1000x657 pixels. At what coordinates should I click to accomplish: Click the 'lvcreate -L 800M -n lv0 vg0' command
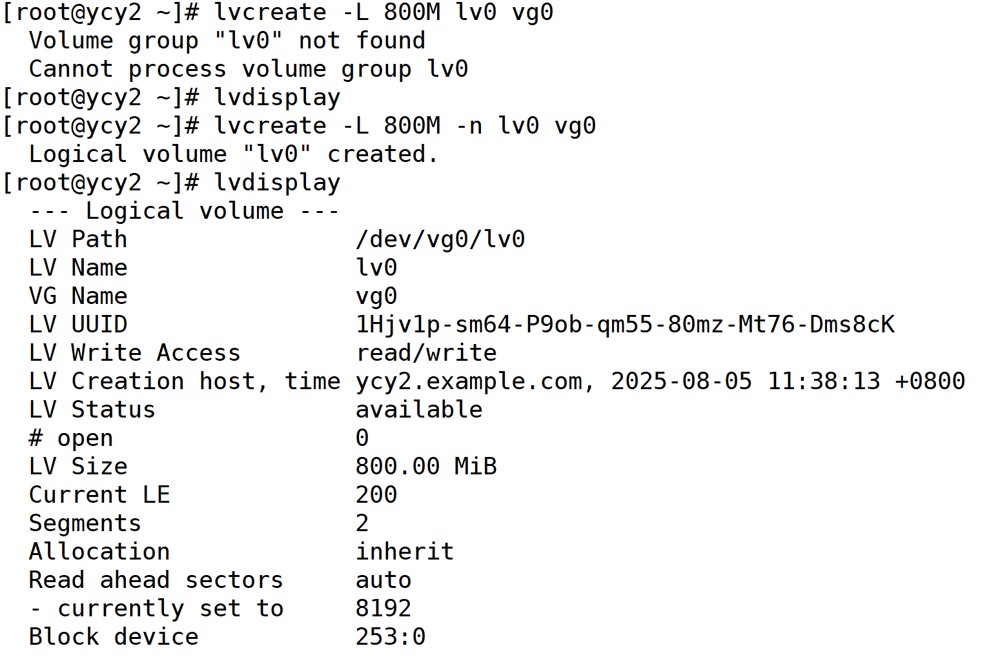[x=405, y=126]
